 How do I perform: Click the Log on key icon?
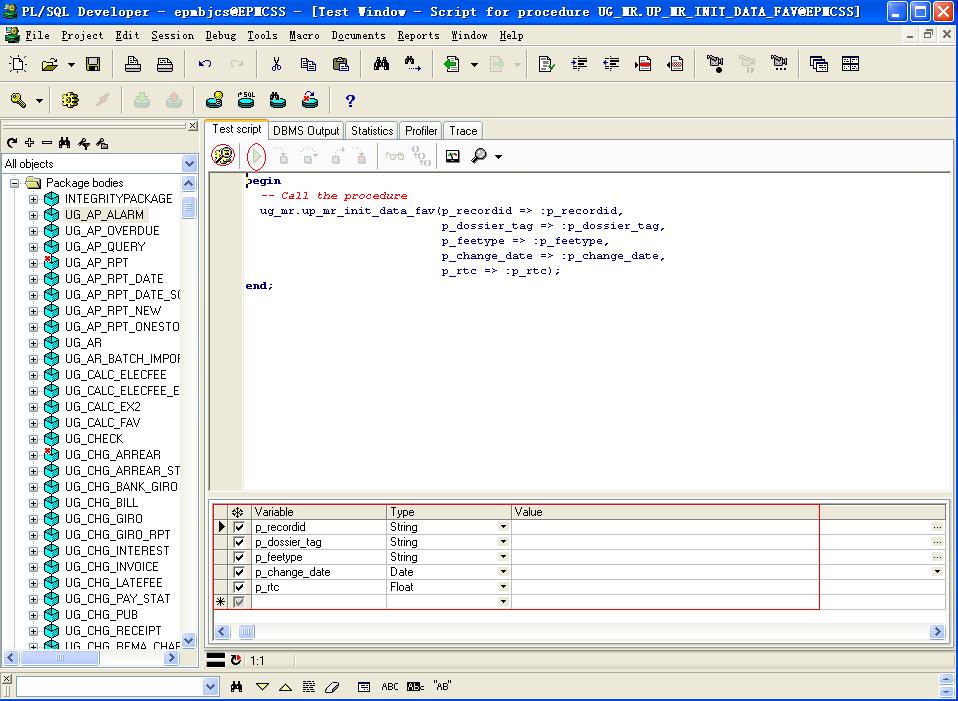[x=19, y=100]
